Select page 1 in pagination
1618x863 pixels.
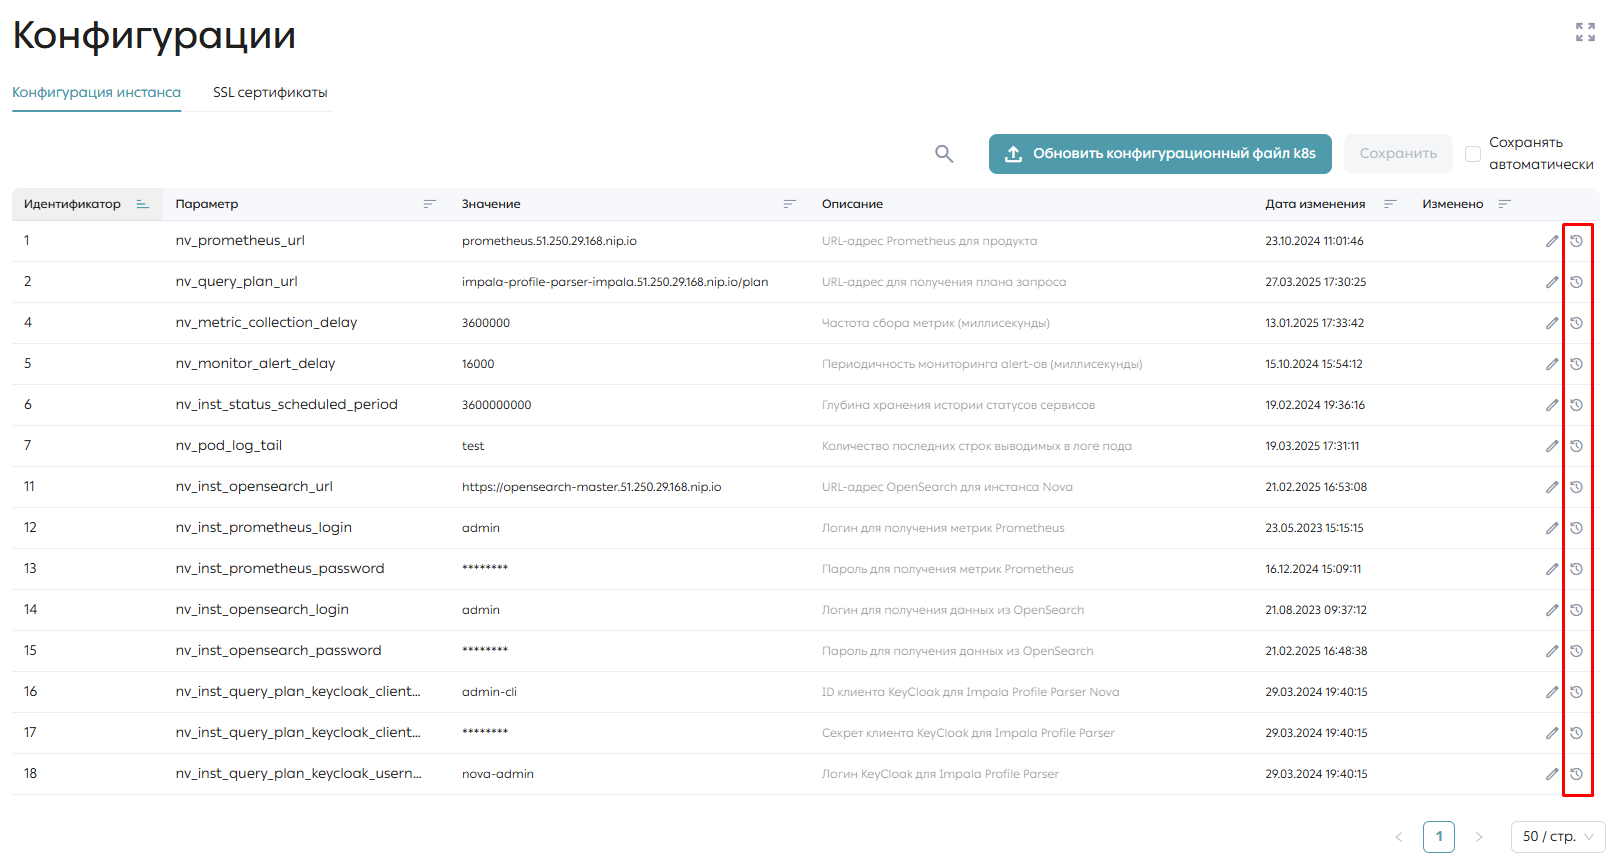pos(1439,837)
